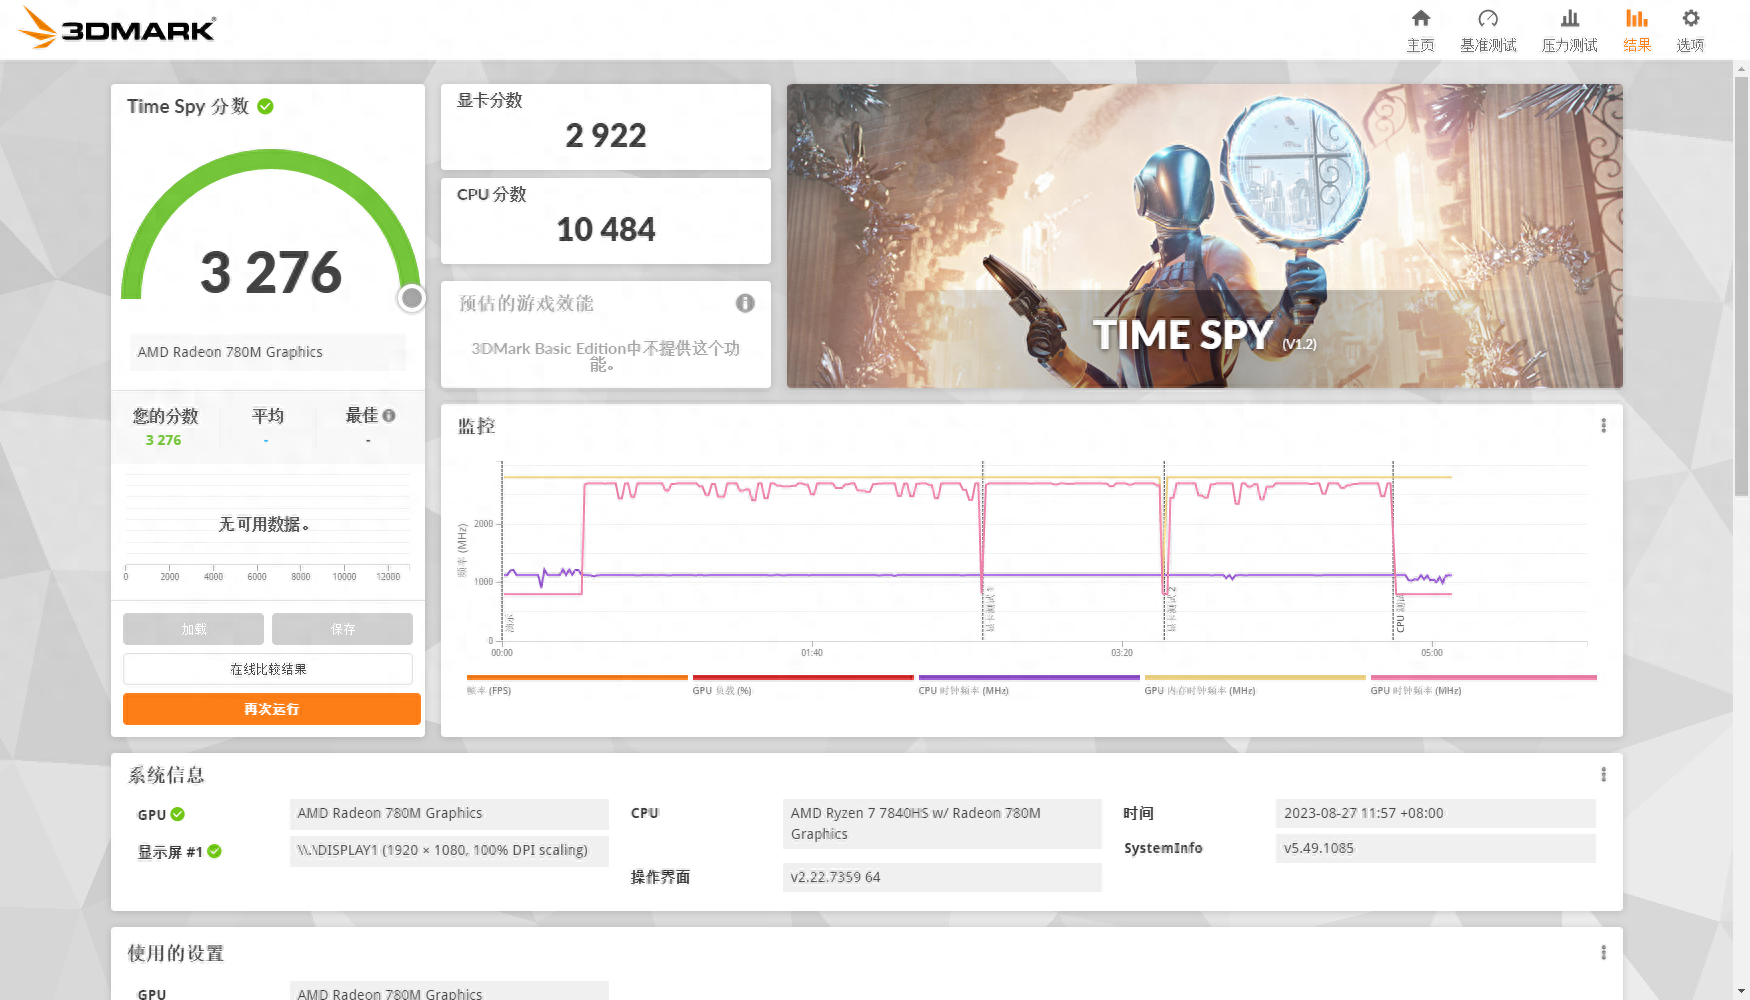Open the 系统信息 panel three-dot menu

(1603, 774)
